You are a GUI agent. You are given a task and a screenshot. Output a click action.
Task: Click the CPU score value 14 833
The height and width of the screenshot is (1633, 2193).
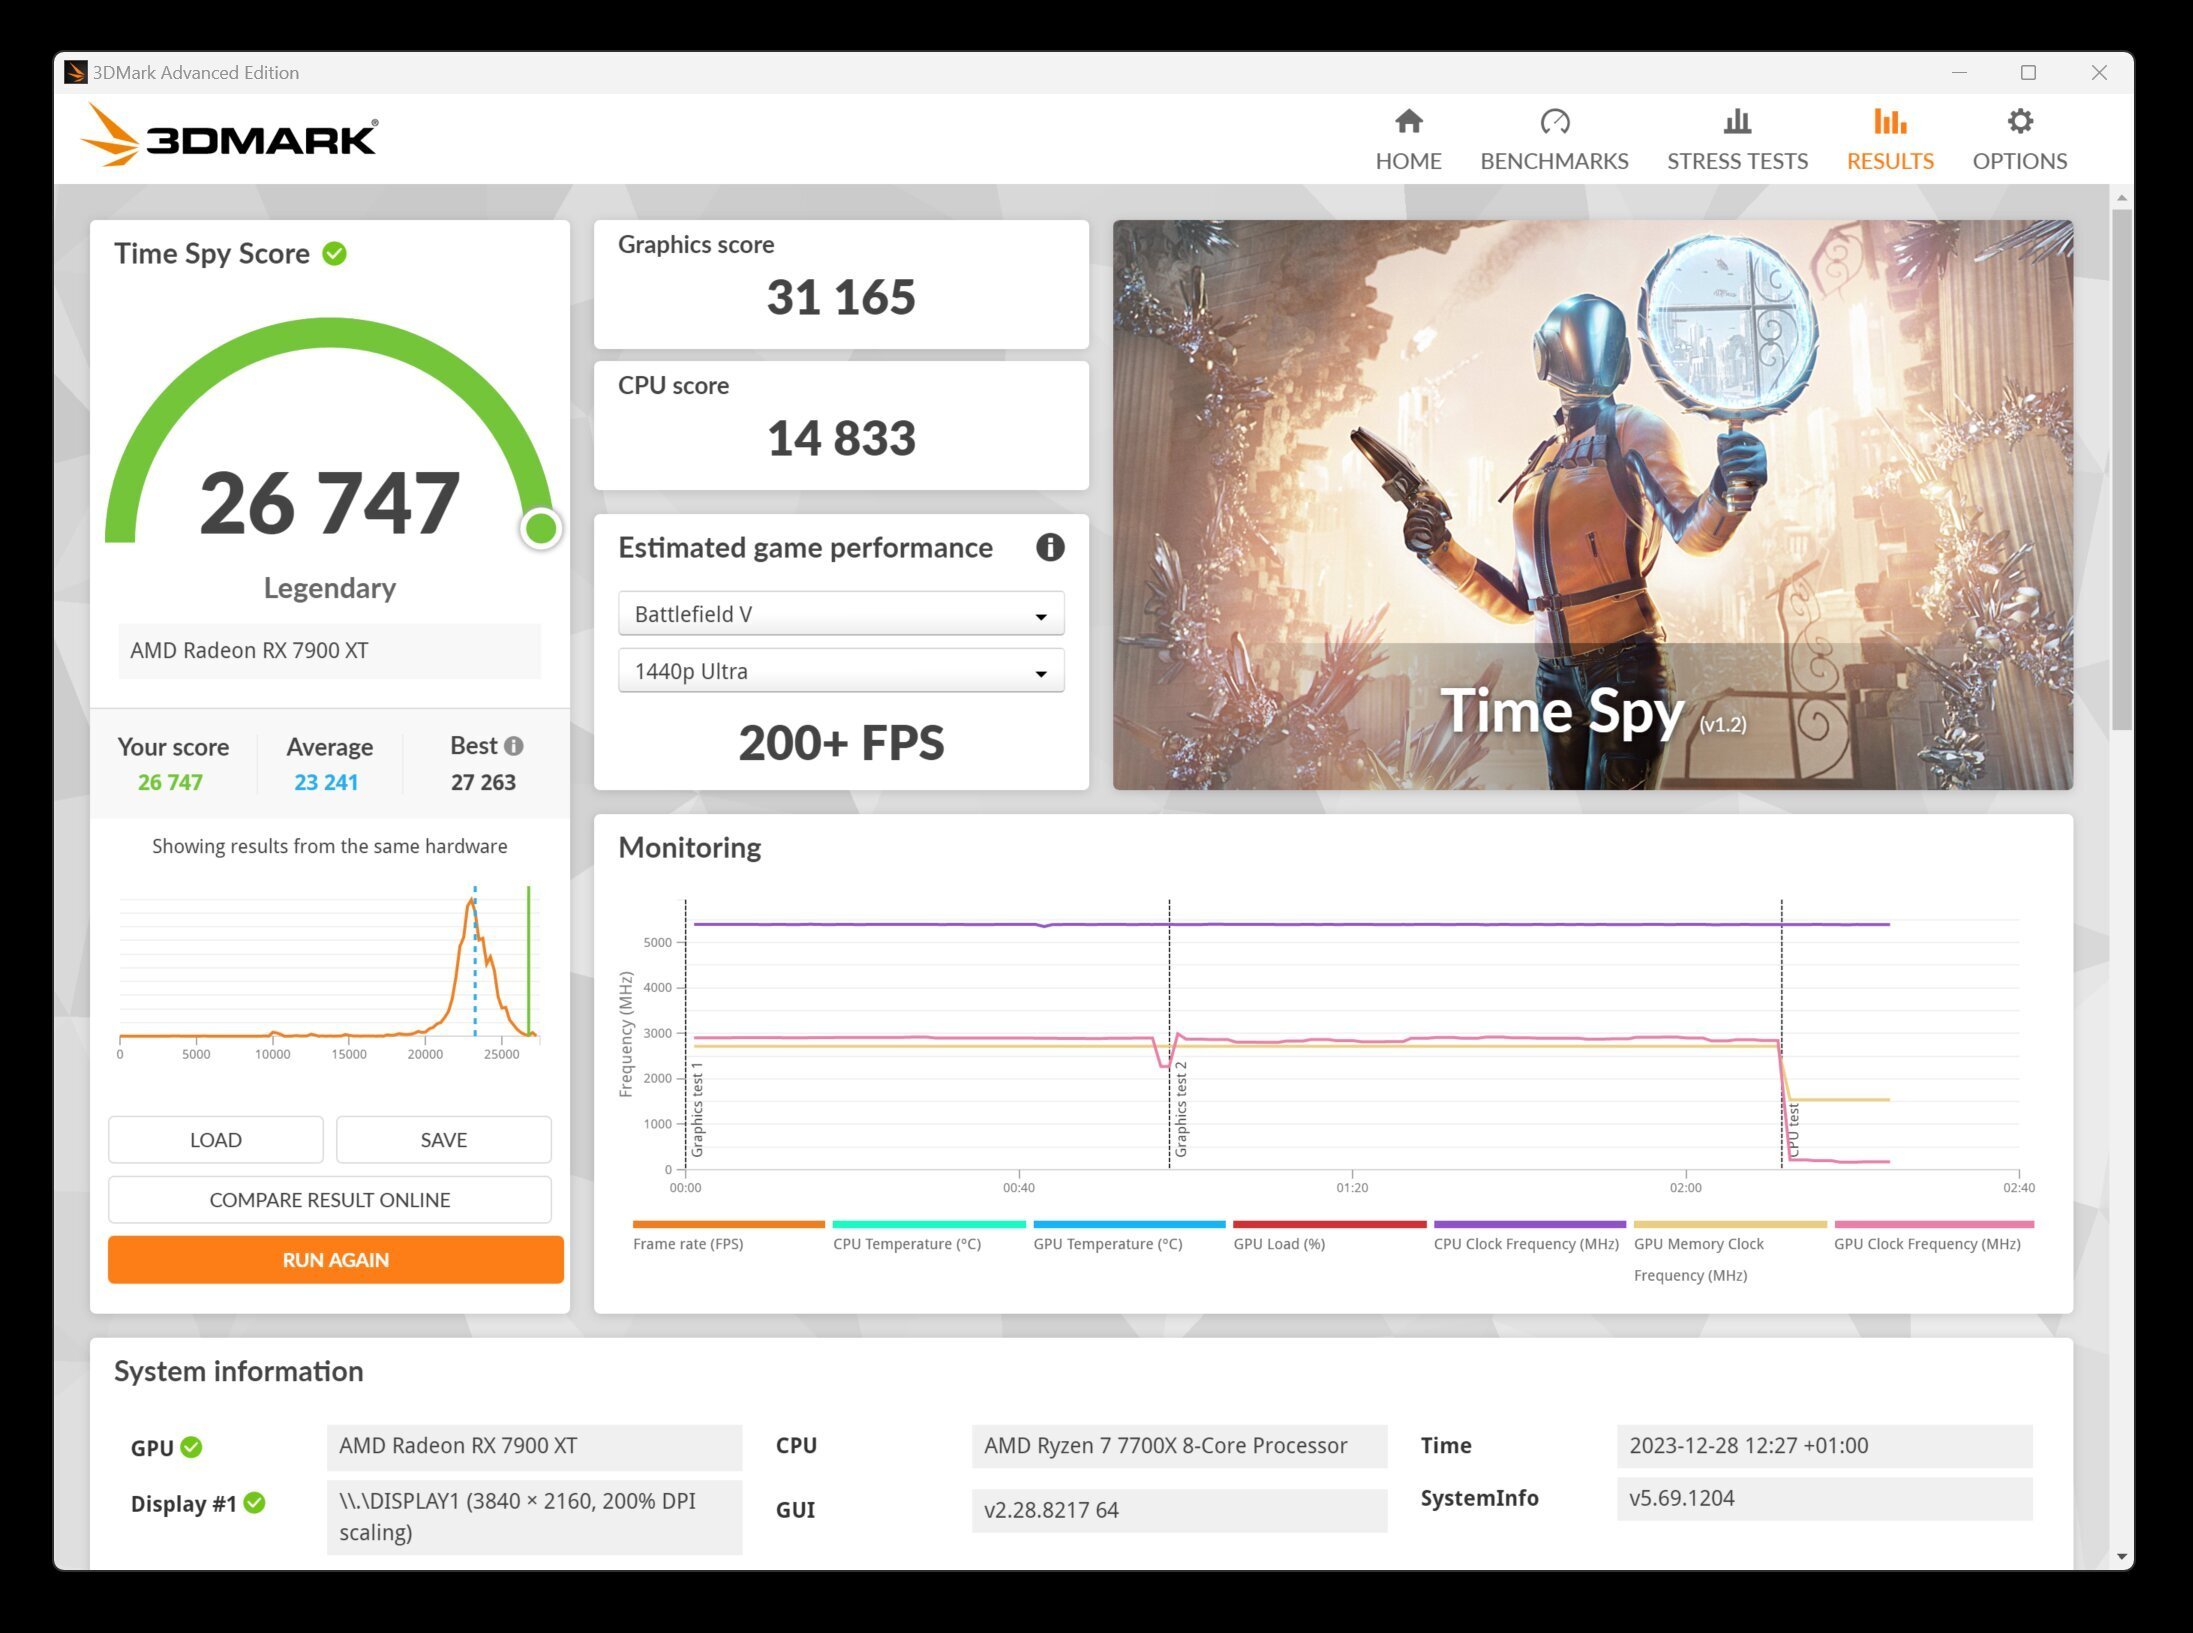click(841, 439)
